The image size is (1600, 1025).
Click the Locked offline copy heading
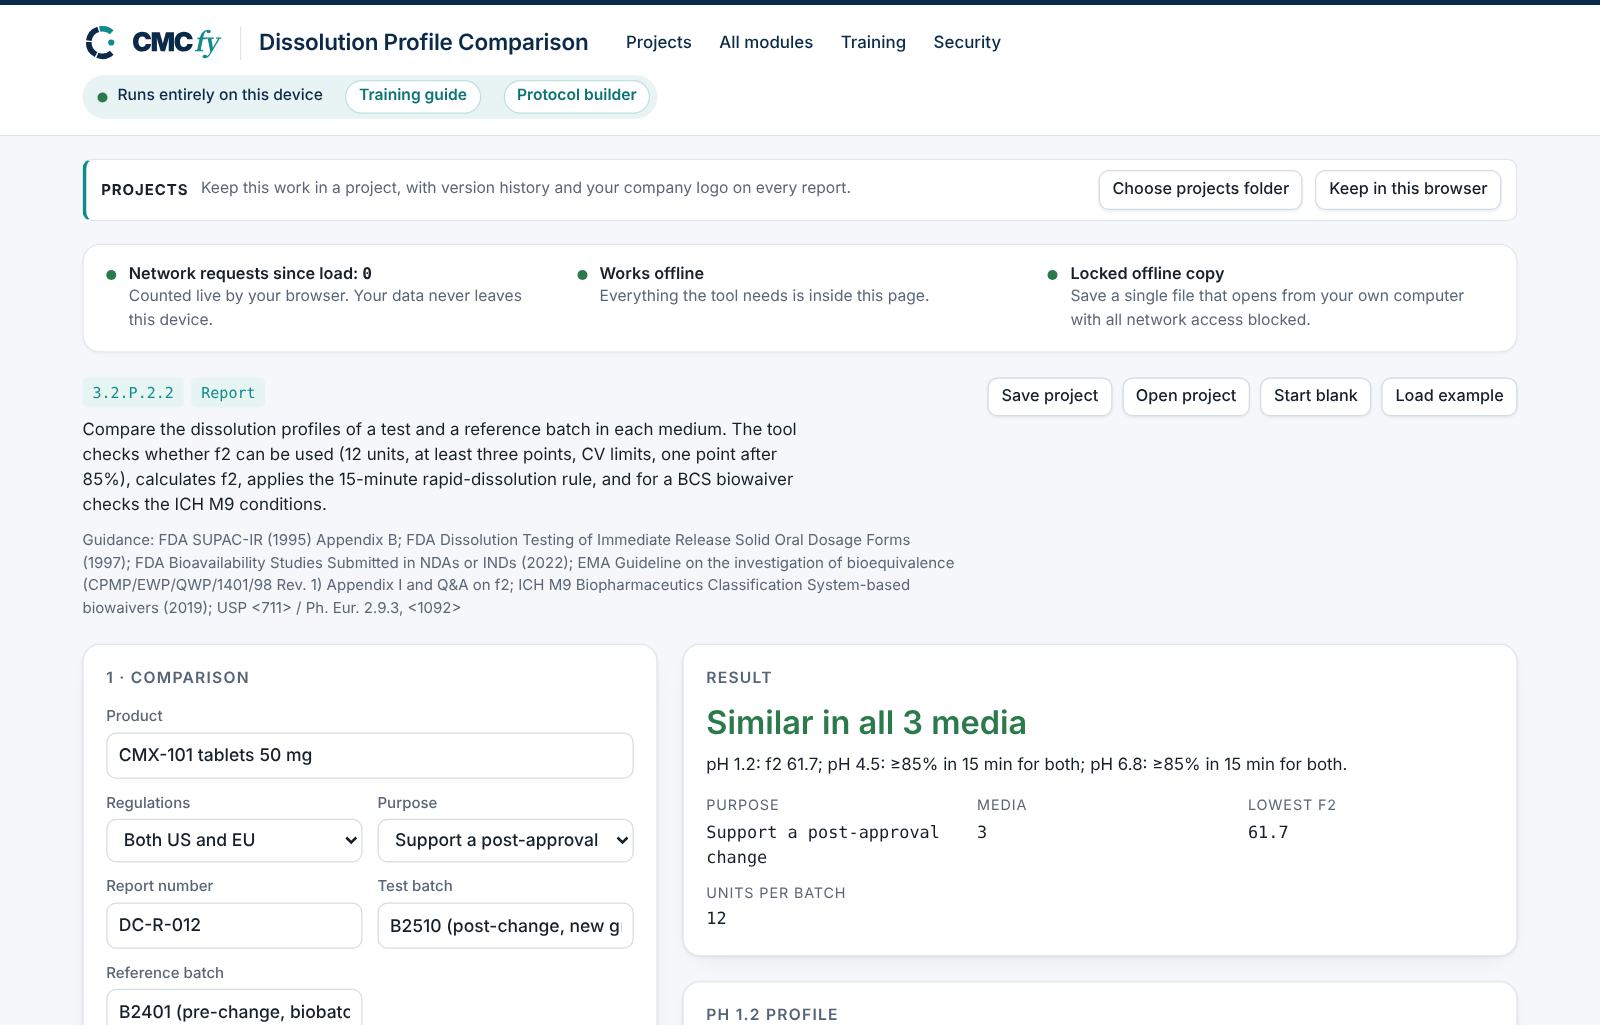(1147, 273)
